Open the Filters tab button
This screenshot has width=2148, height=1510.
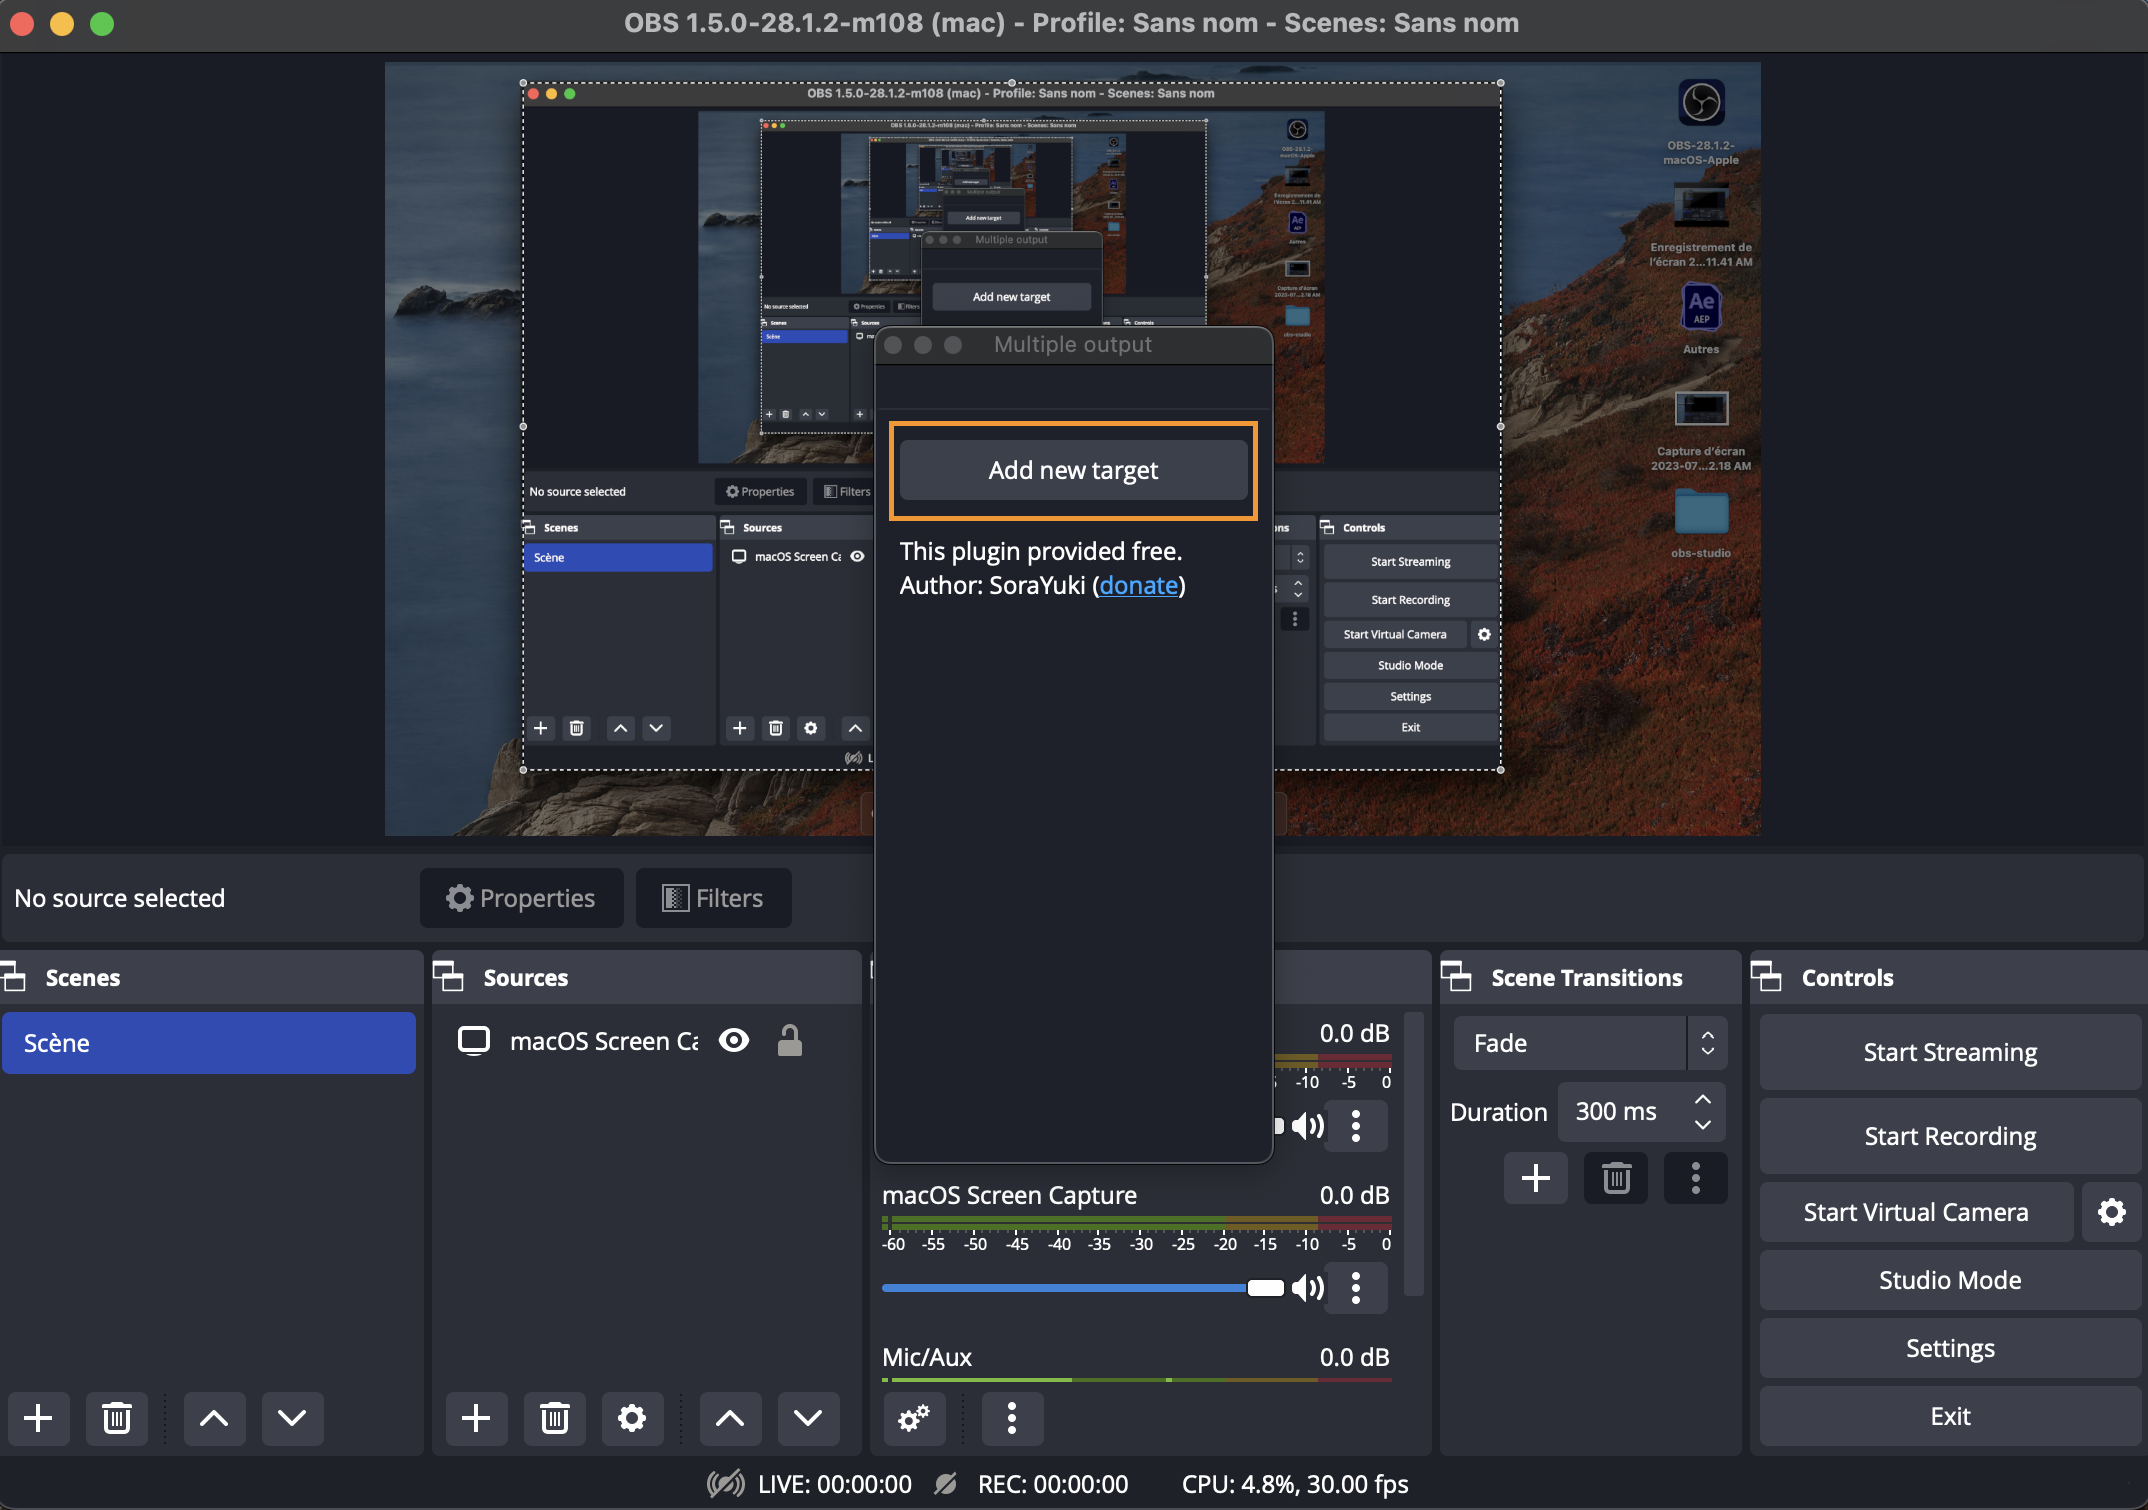pyautogui.click(x=713, y=898)
